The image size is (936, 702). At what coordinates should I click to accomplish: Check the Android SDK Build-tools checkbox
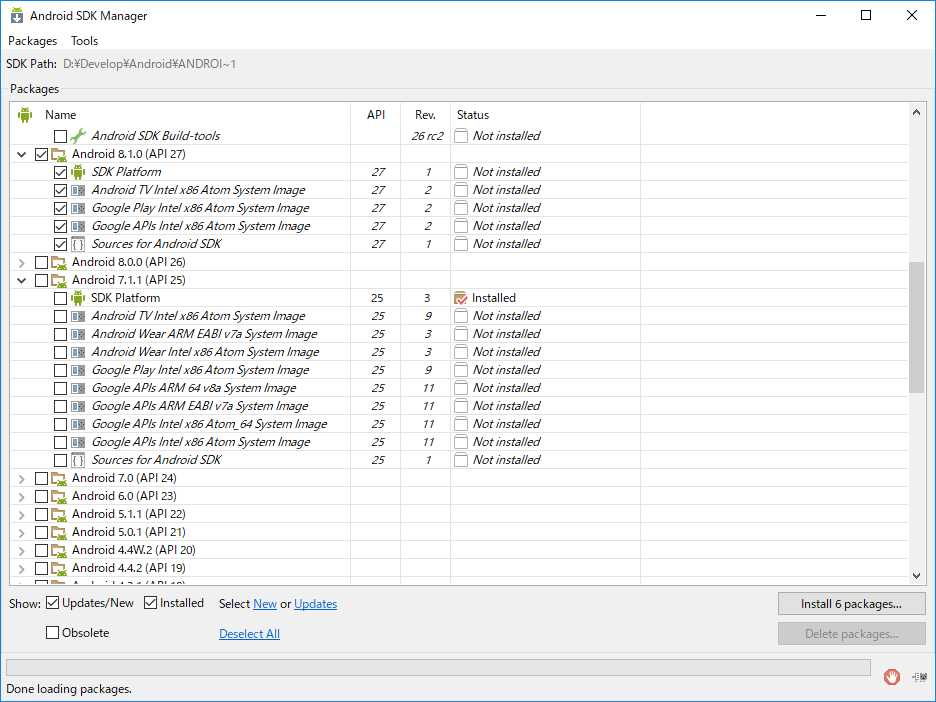point(60,137)
